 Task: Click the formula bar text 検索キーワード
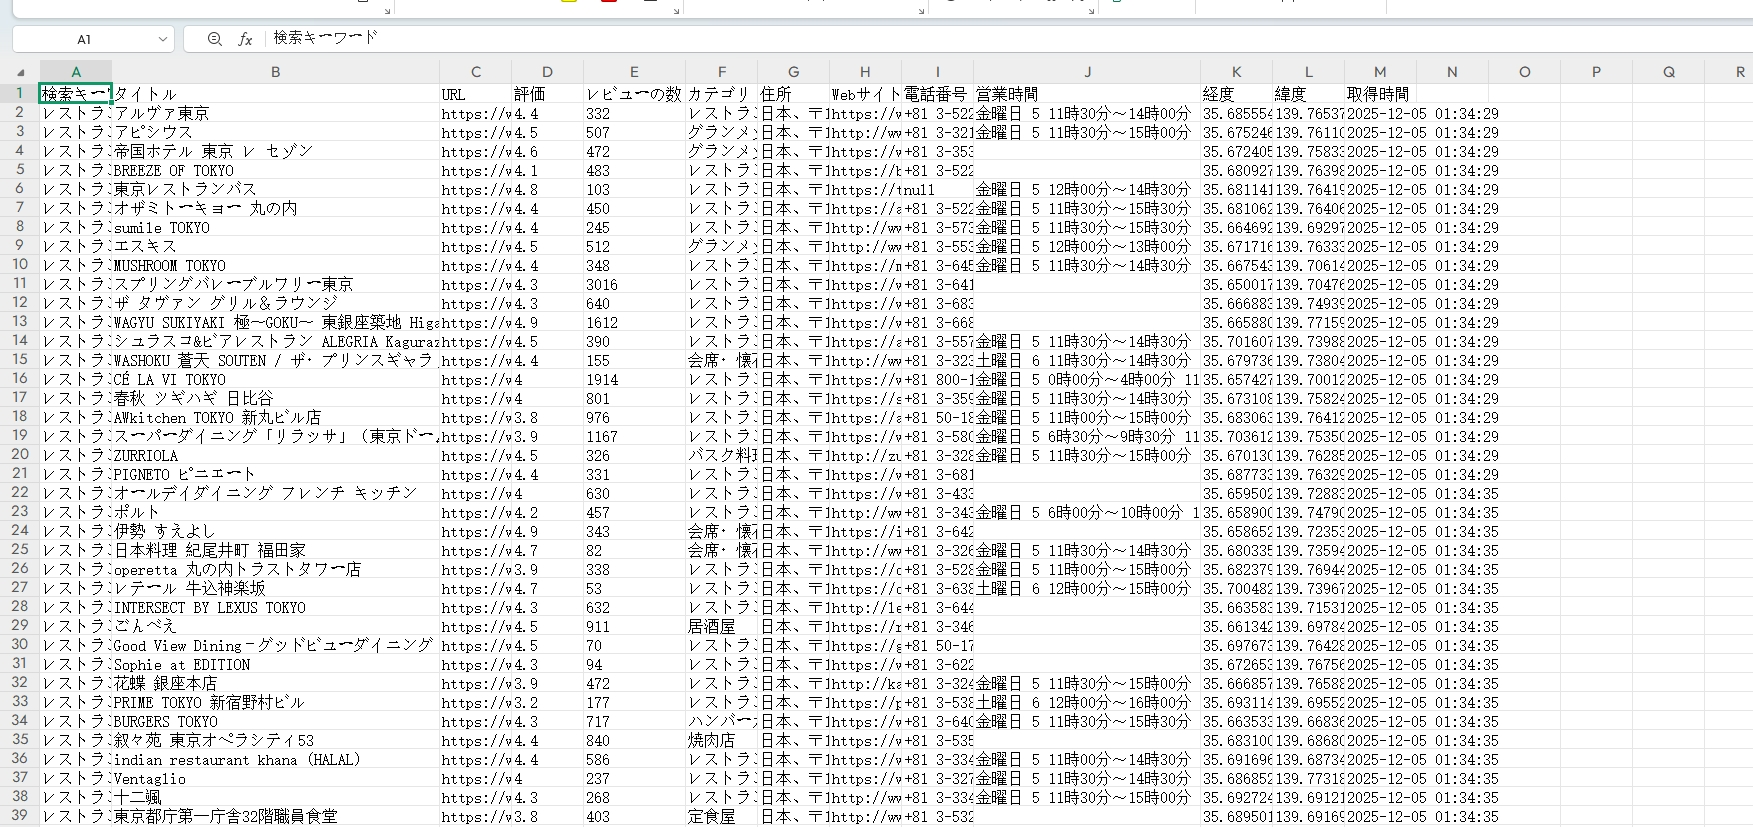pyautogui.click(x=326, y=38)
